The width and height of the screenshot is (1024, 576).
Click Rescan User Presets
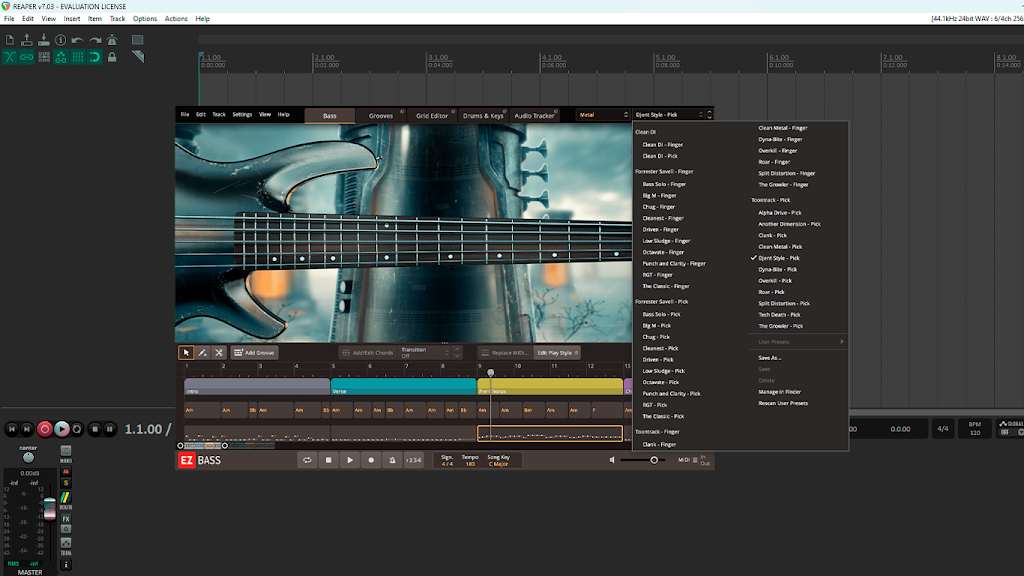coord(783,404)
